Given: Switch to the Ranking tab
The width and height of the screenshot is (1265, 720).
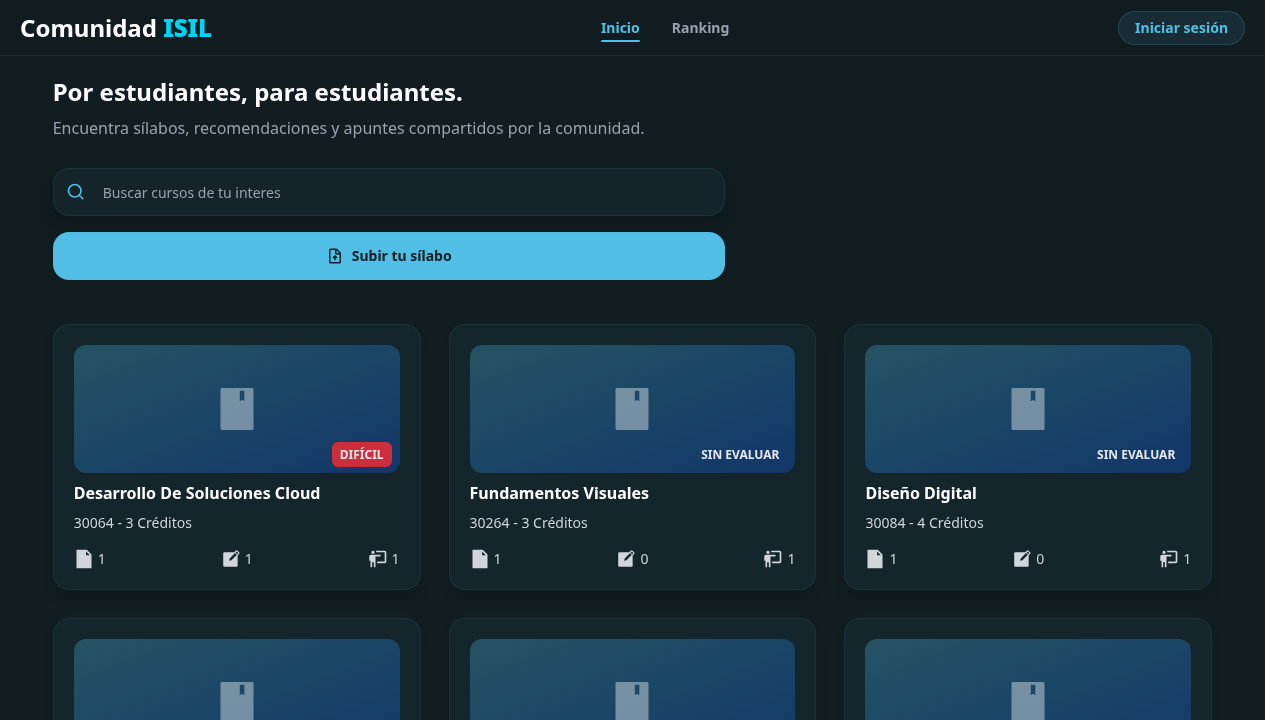Looking at the screenshot, I should [x=700, y=28].
